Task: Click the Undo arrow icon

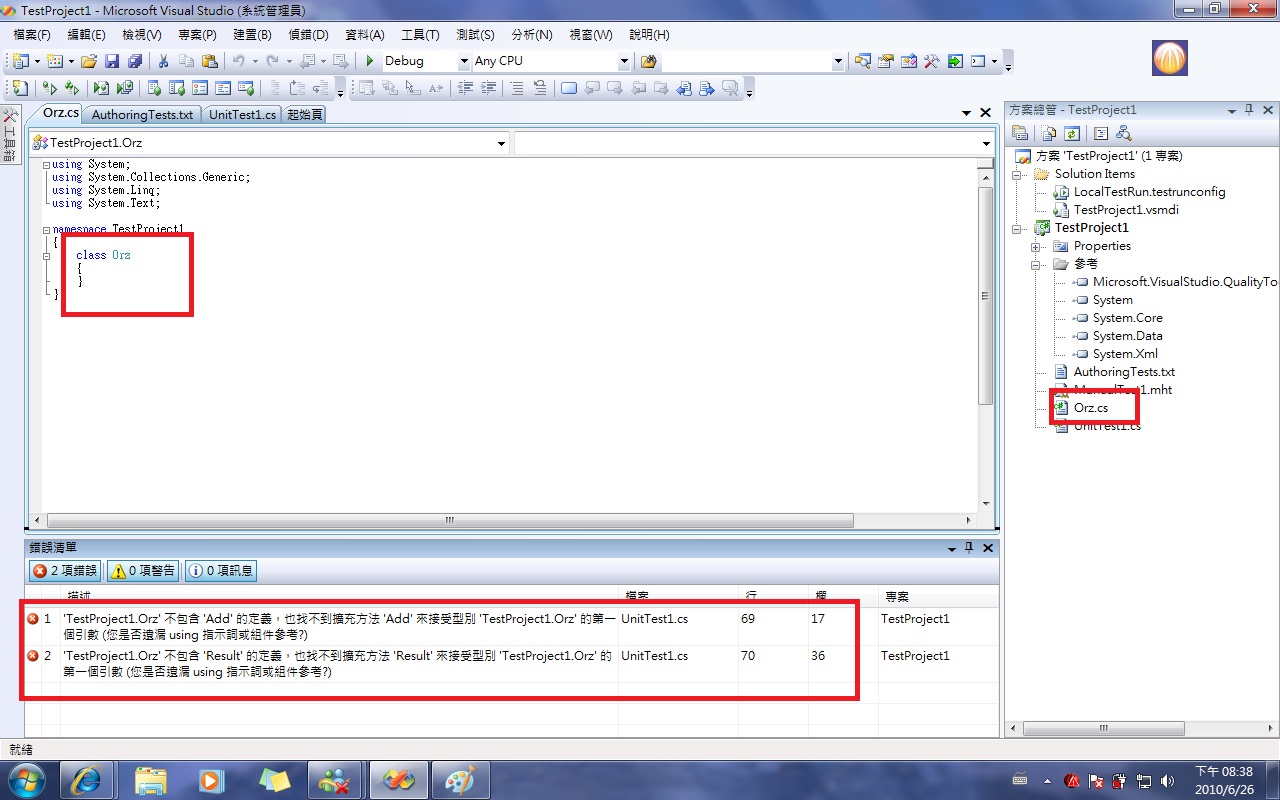Action: tap(238, 61)
